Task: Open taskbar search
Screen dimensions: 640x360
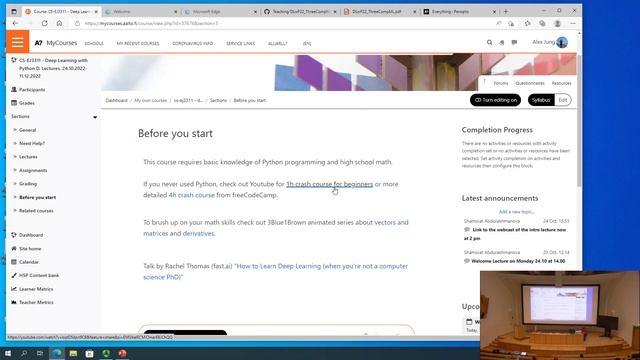Action: click(24, 353)
